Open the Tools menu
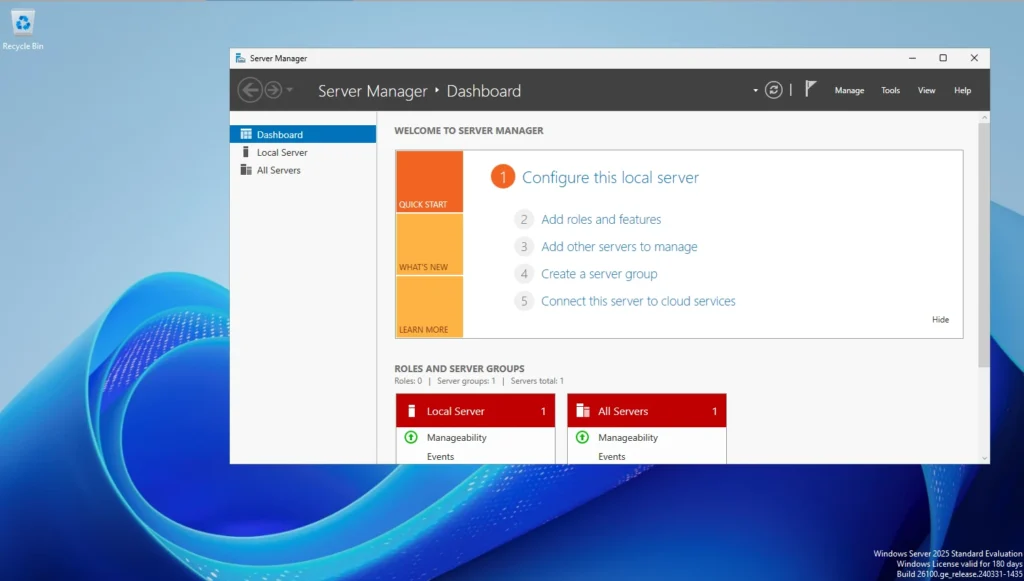The width and height of the screenshot is (1024, 581). (890, 91)
